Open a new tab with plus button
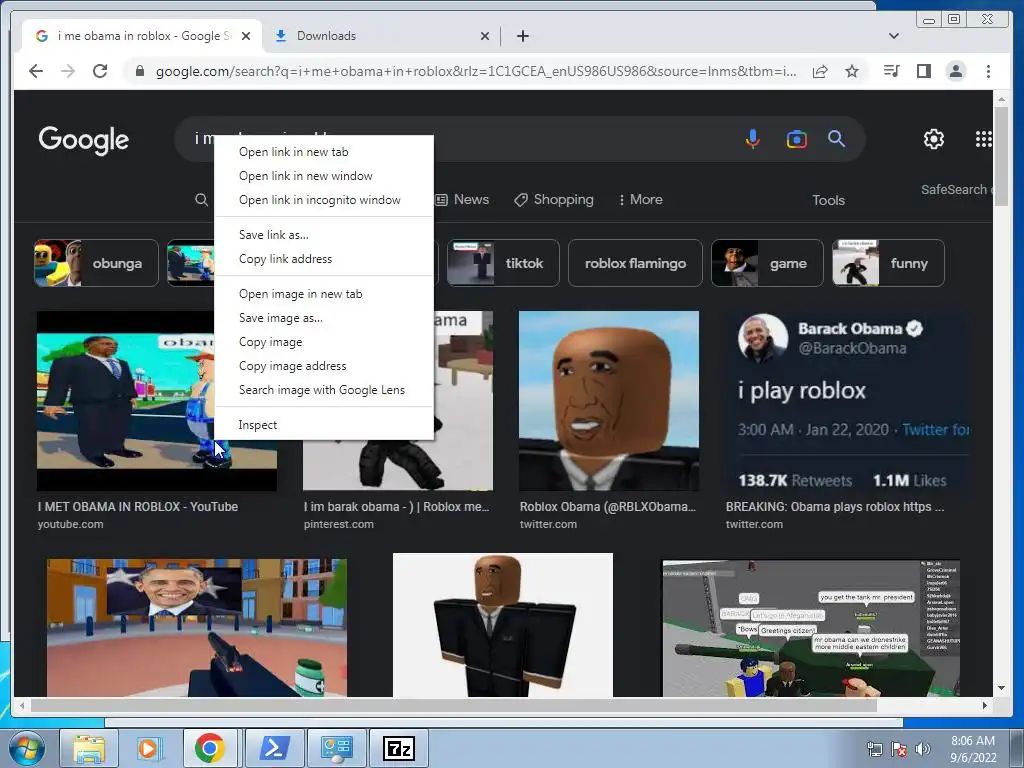Viewport: 1024px width, 768px height. [x=522, y=36]
